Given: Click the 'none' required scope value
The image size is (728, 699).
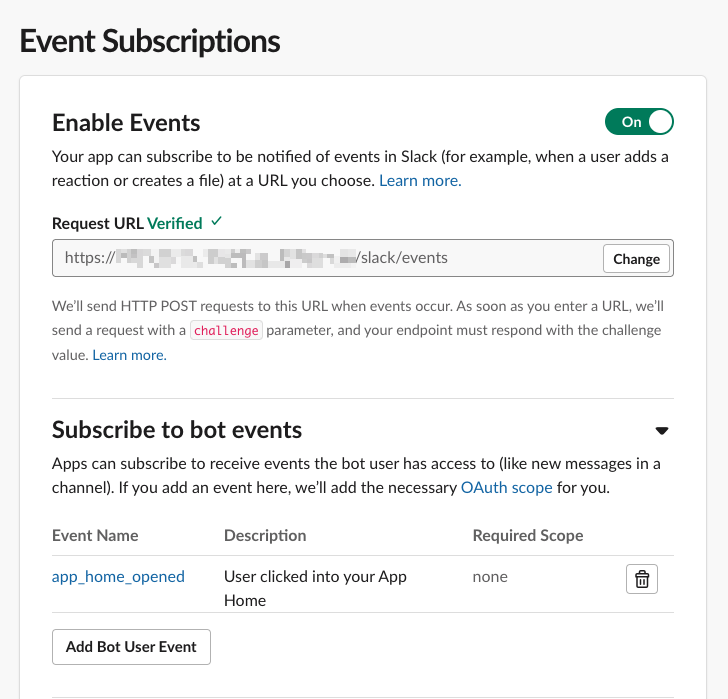Looking at the screenshot, I should click(490, 576).
